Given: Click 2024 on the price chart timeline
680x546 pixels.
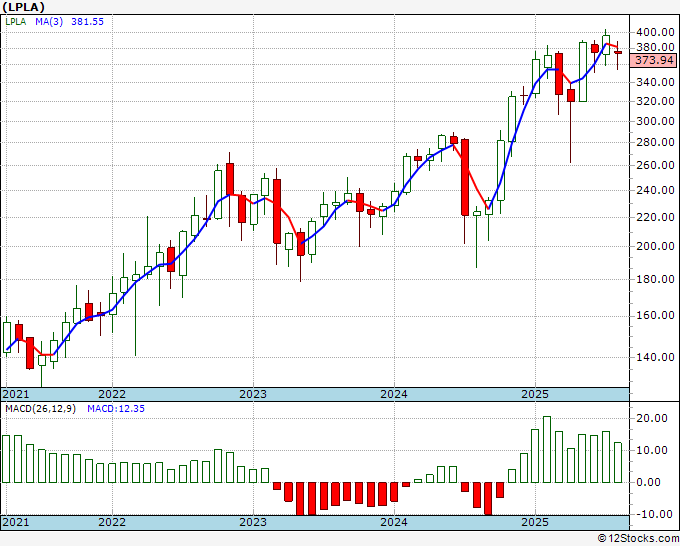Looking at the screenshot, I should pos(394,394).
